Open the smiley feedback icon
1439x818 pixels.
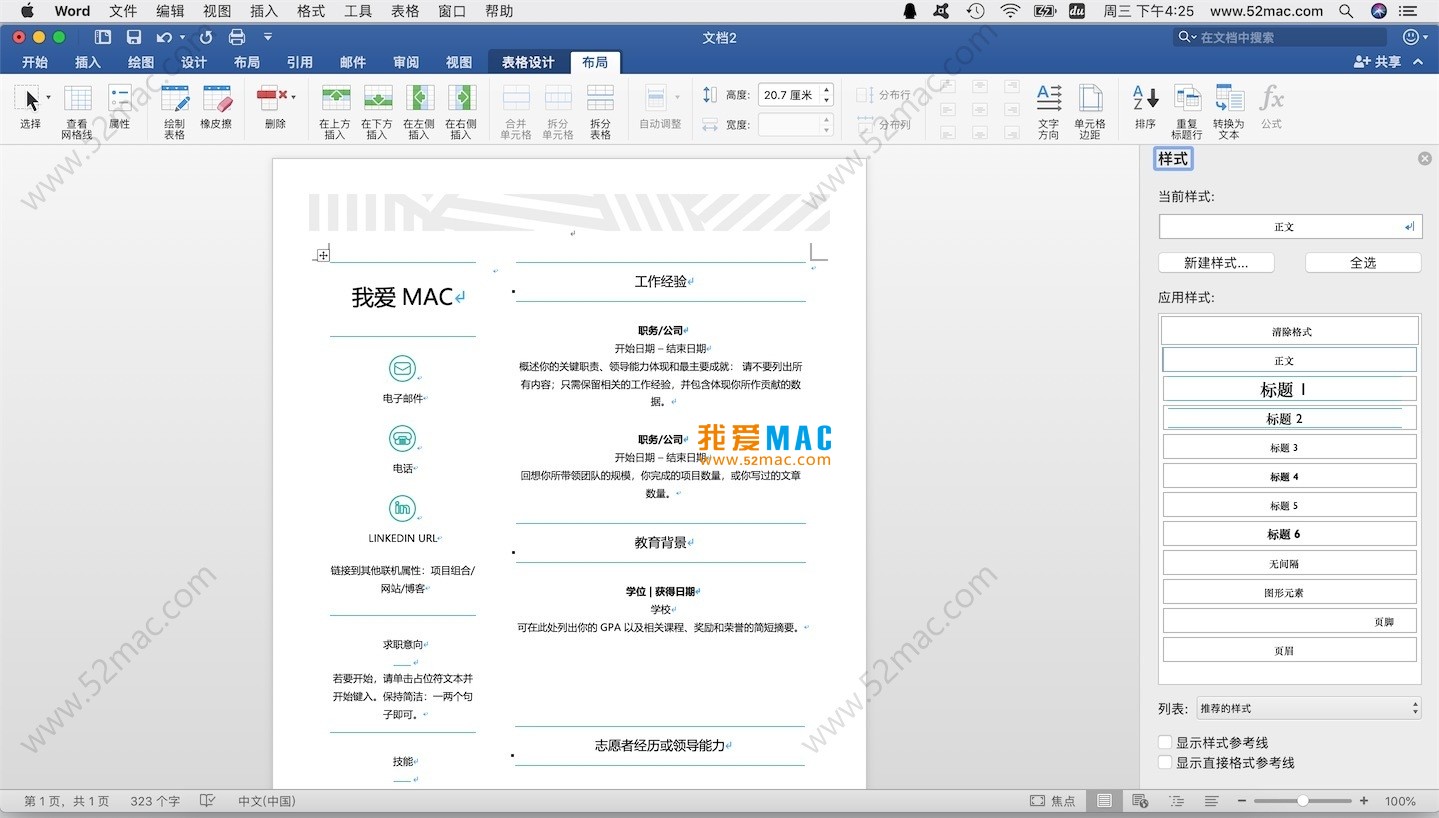(x=1411, y=37)
